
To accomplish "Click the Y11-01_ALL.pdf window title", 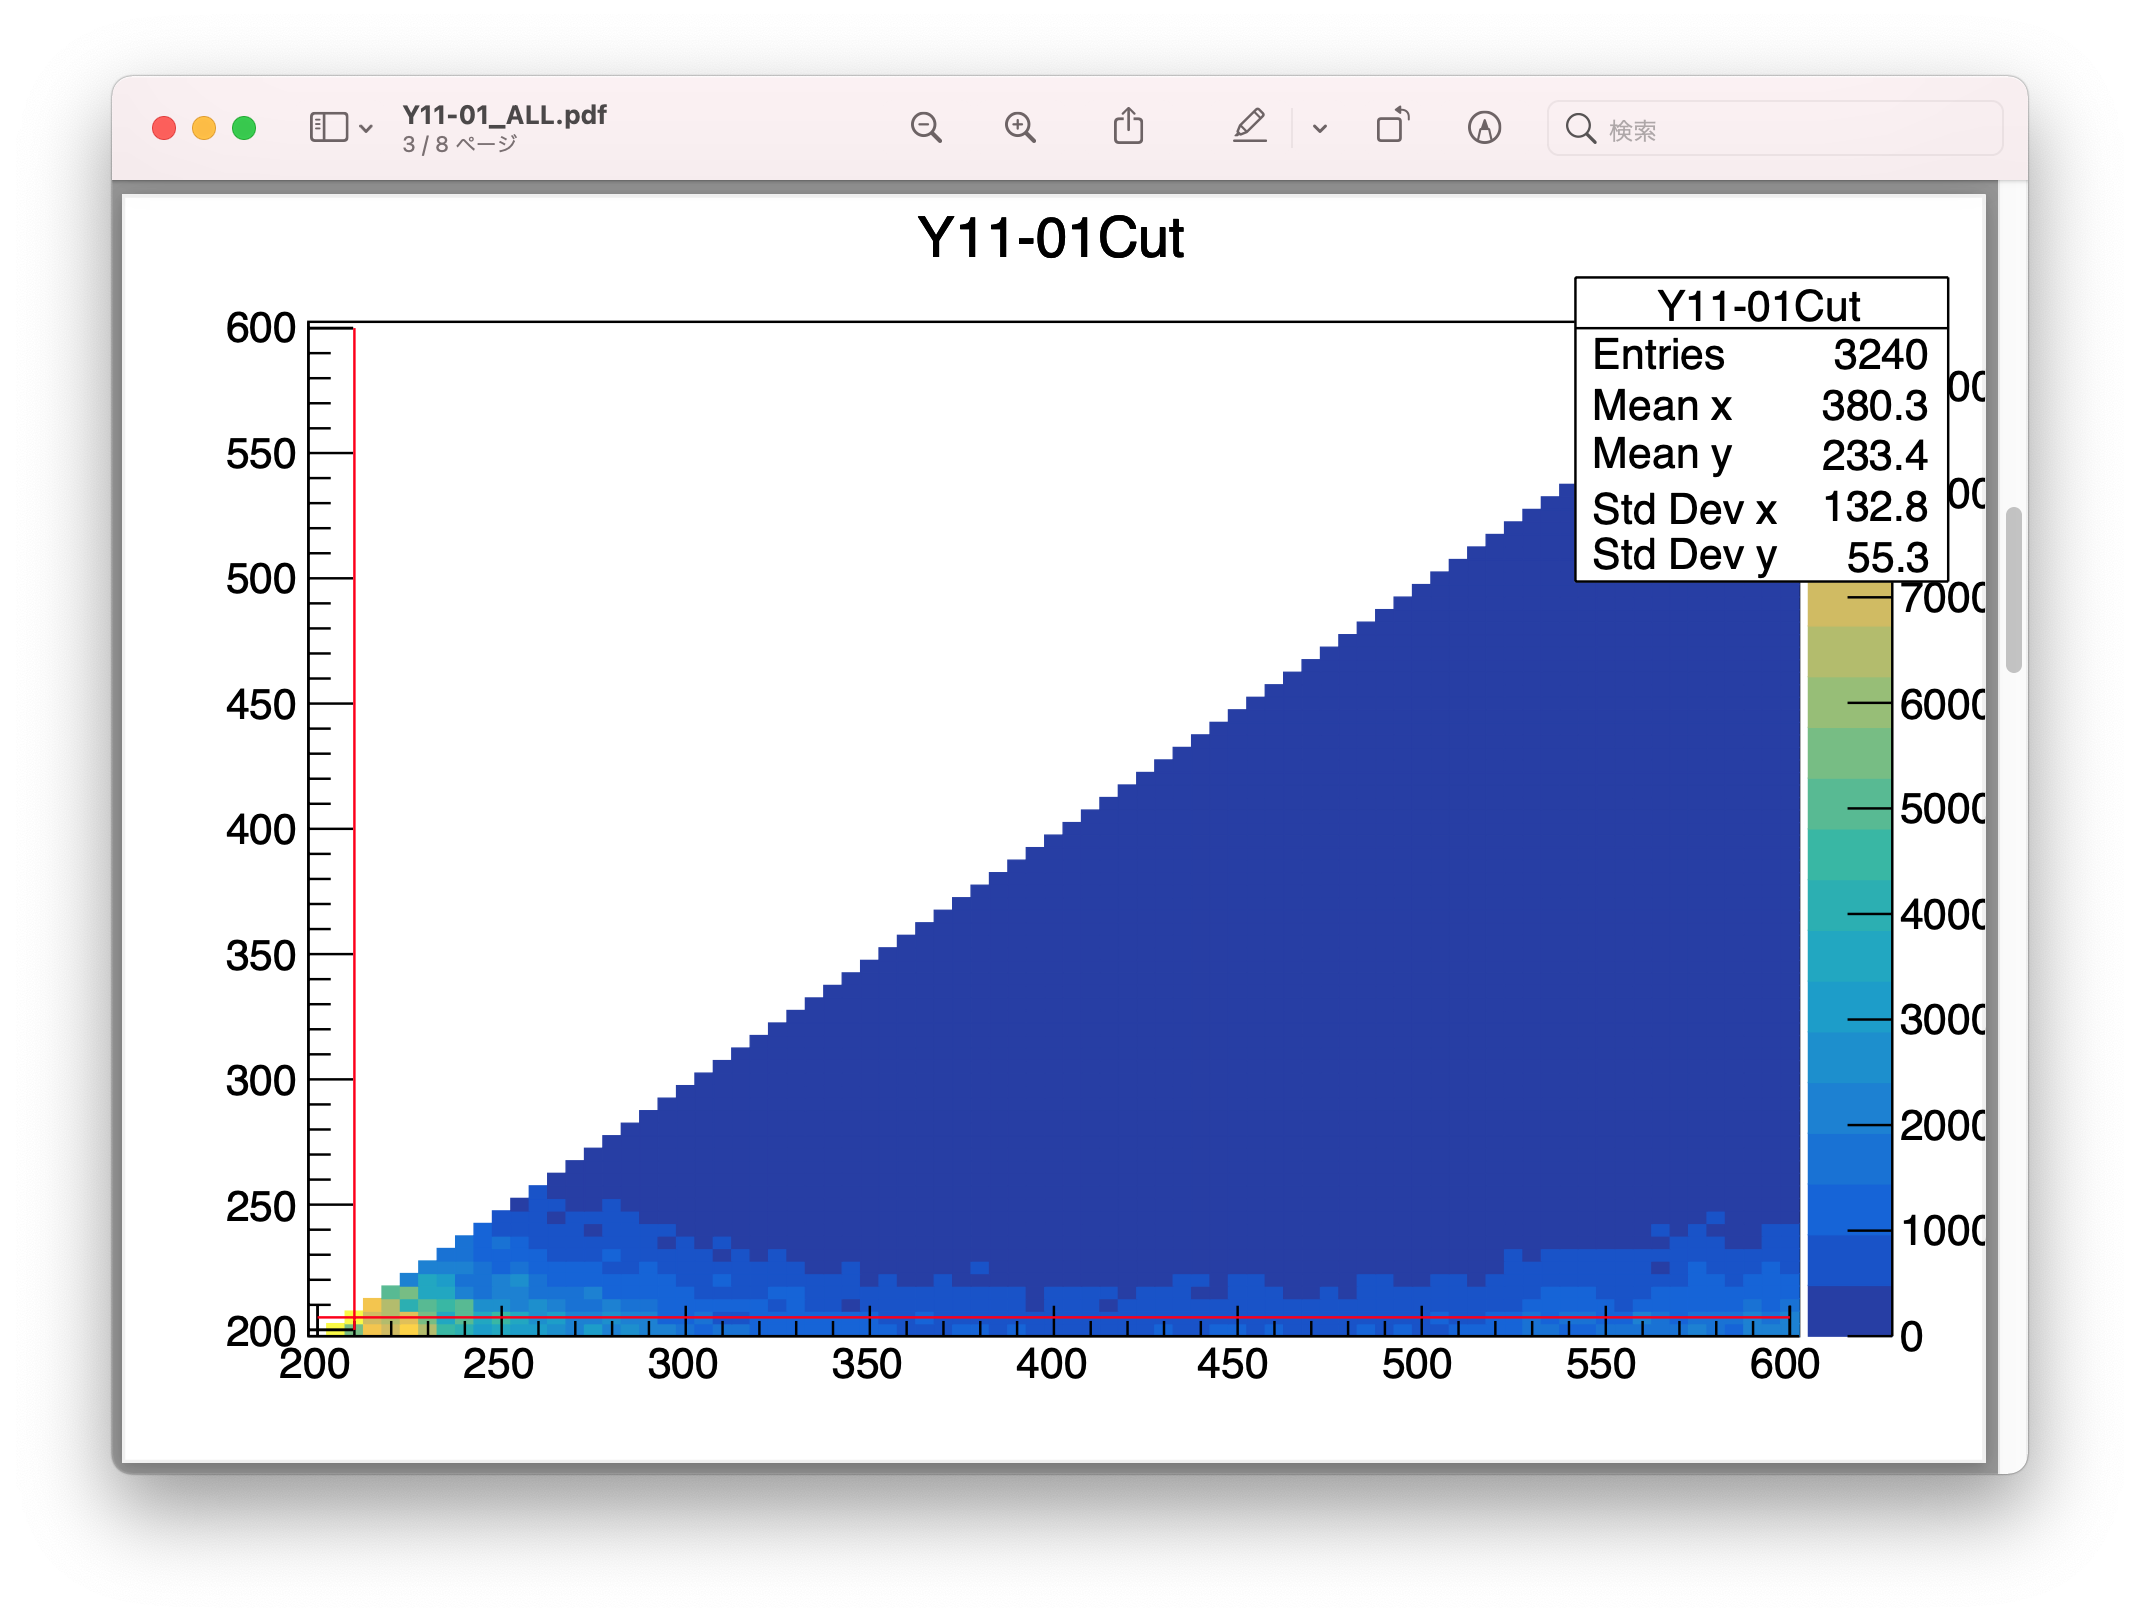I will tap(504, 115).
